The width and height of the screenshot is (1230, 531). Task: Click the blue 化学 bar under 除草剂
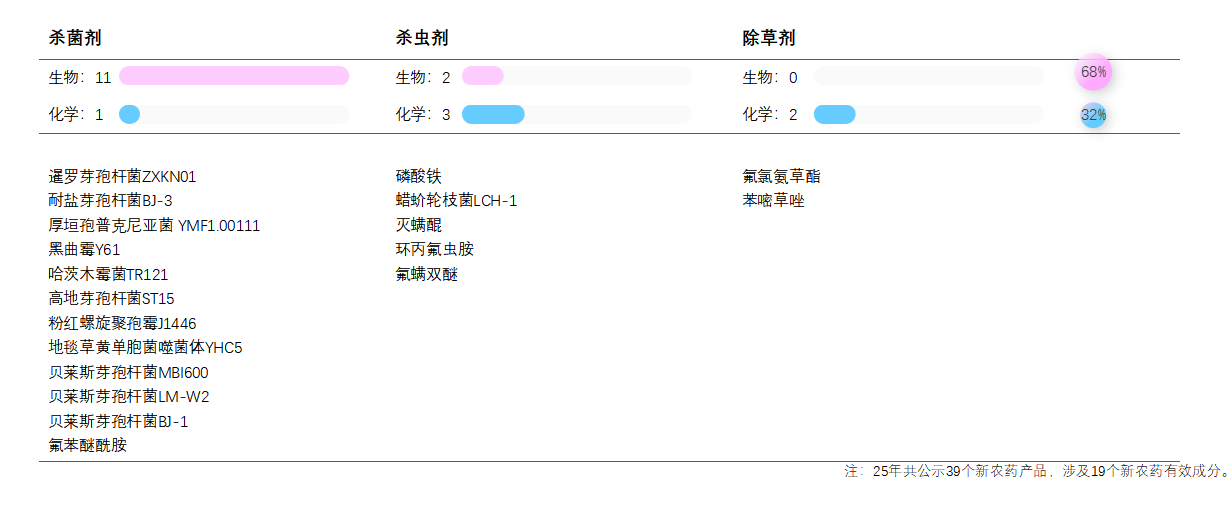[x=835, y=114]
